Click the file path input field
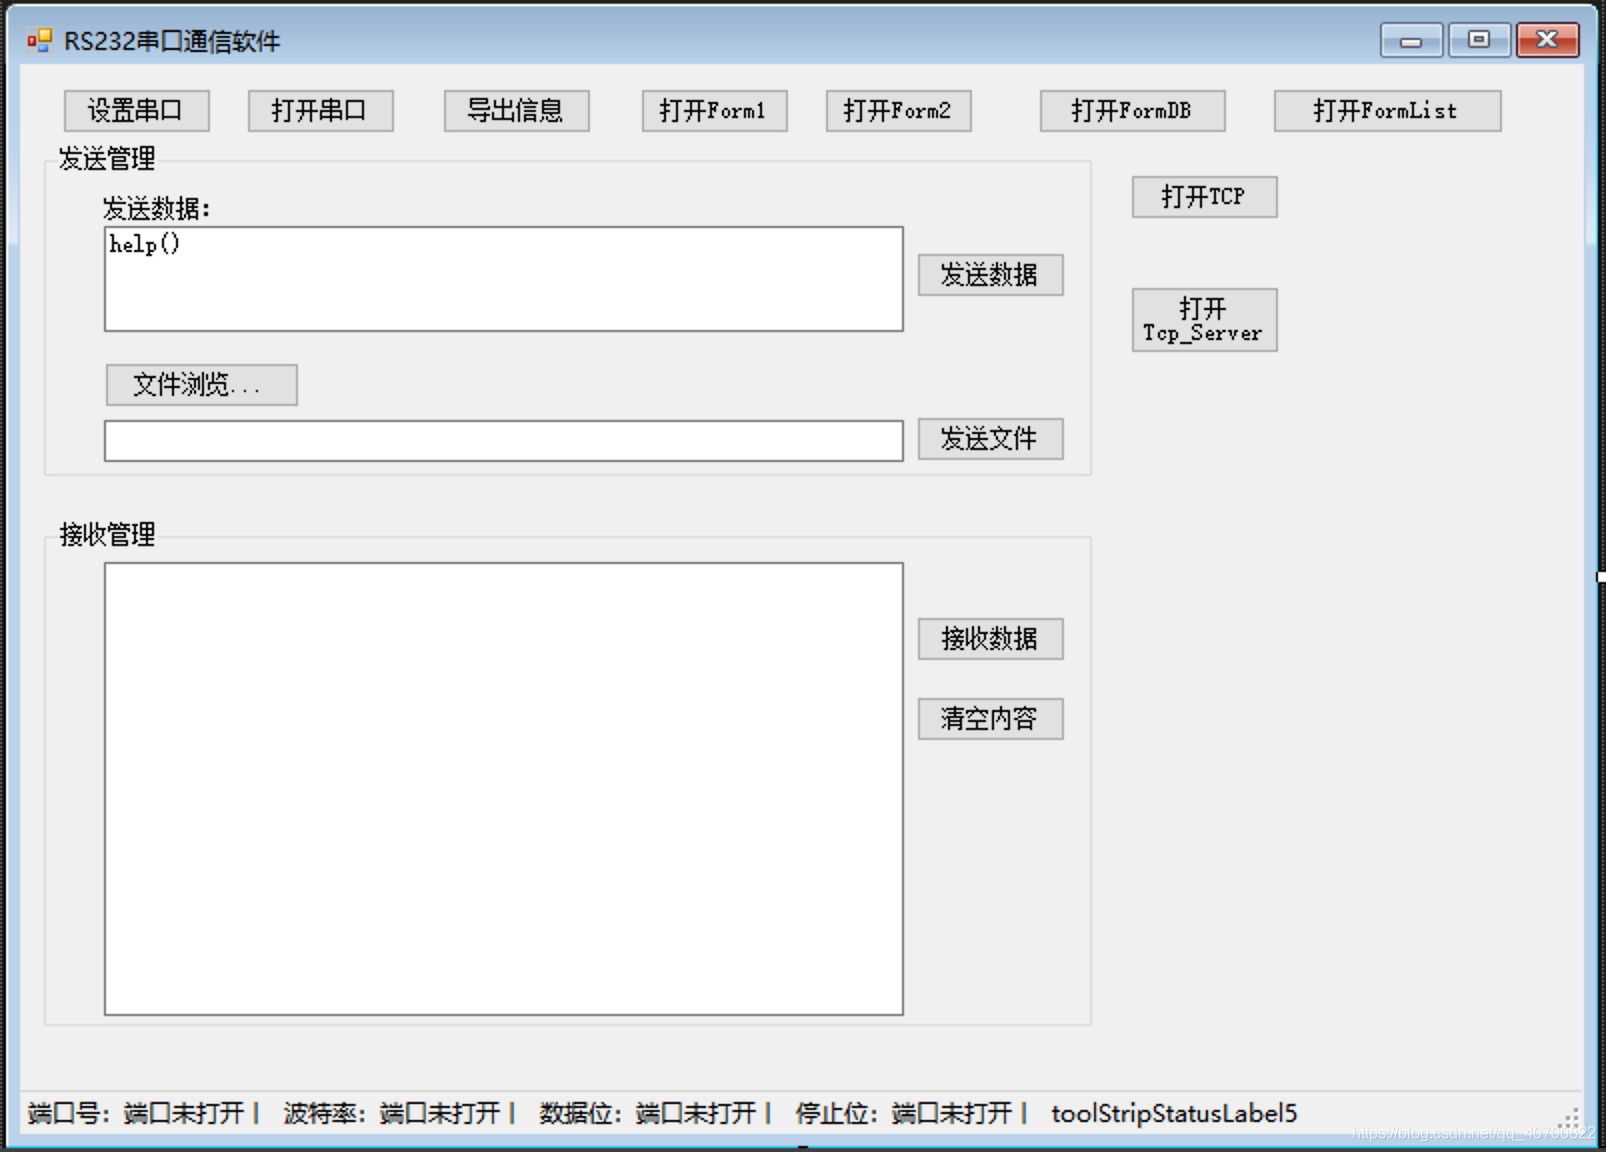 504,441
